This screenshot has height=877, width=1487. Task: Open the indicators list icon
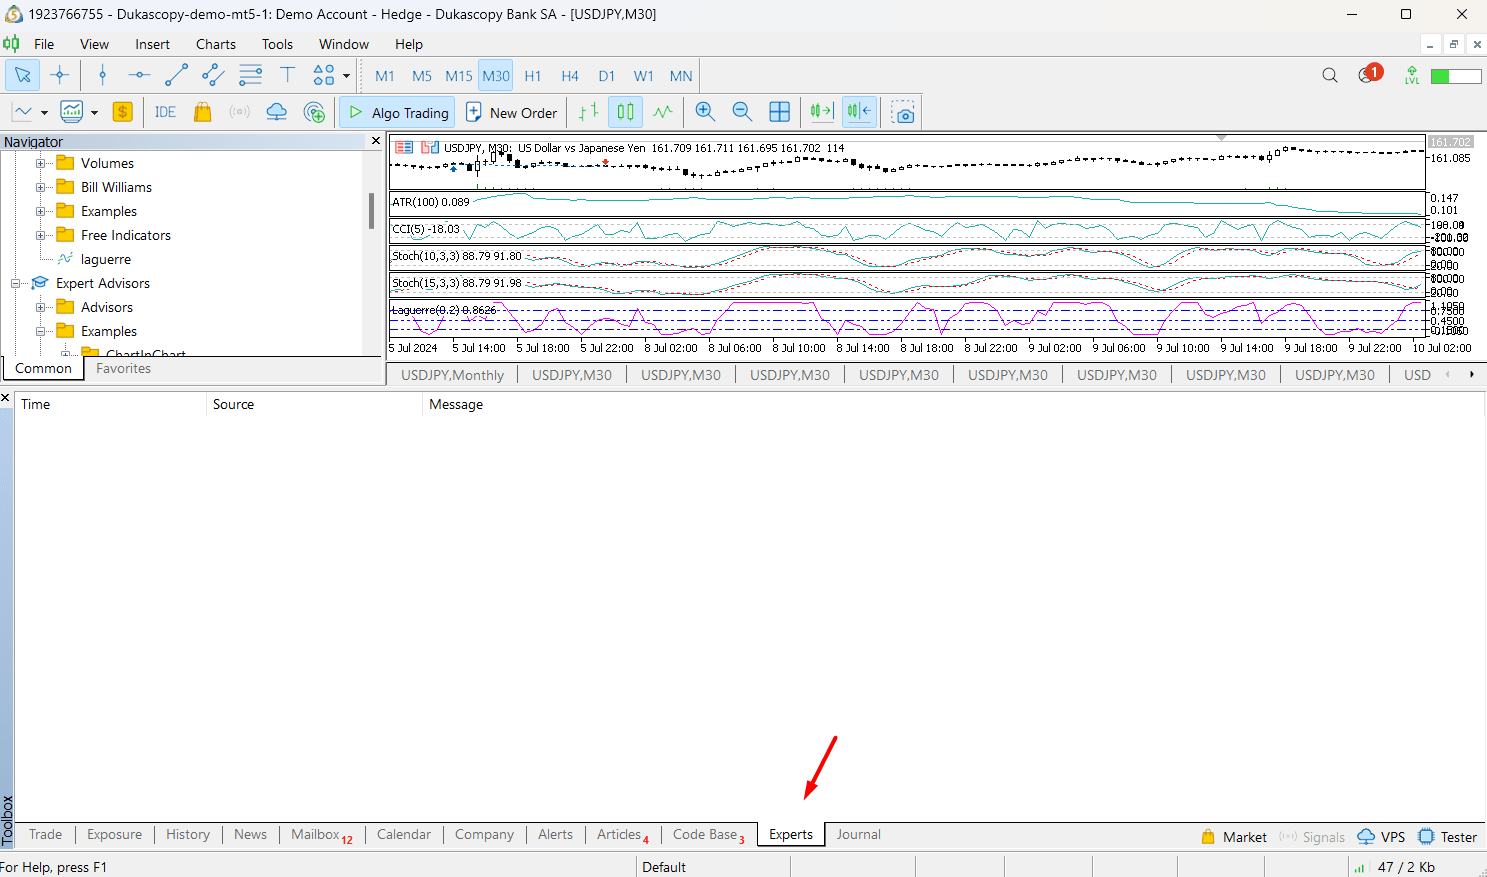coord(72,112)
